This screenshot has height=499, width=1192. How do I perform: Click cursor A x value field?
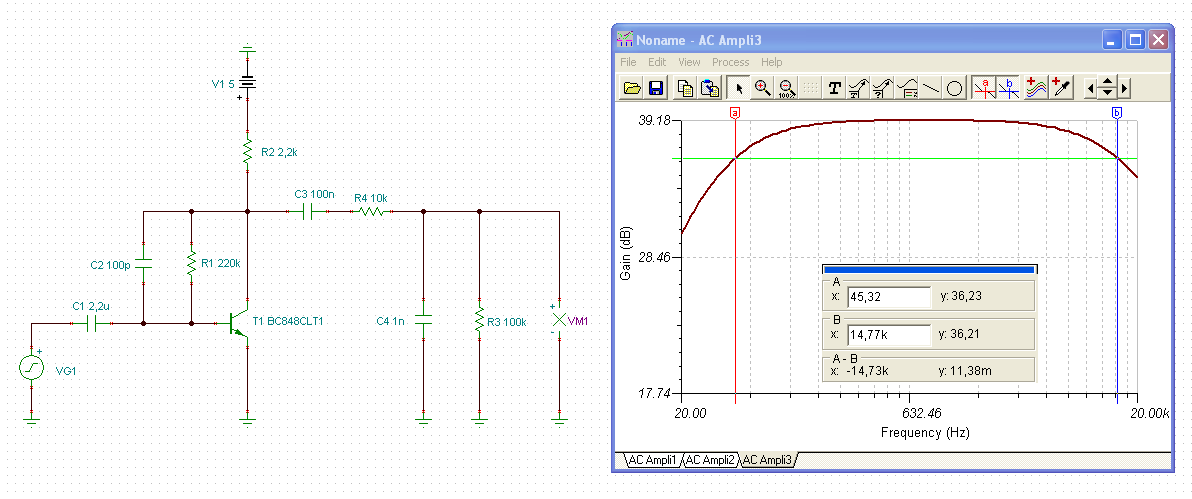[889, 297]
